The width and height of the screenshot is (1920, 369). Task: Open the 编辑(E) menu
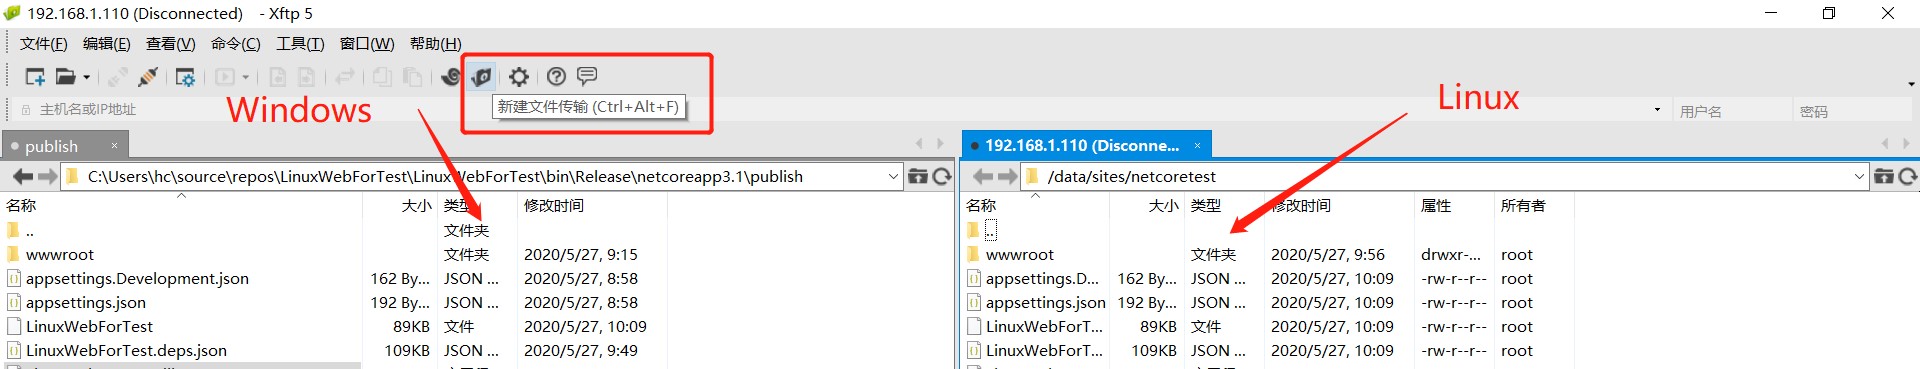[x=107, y=44]
